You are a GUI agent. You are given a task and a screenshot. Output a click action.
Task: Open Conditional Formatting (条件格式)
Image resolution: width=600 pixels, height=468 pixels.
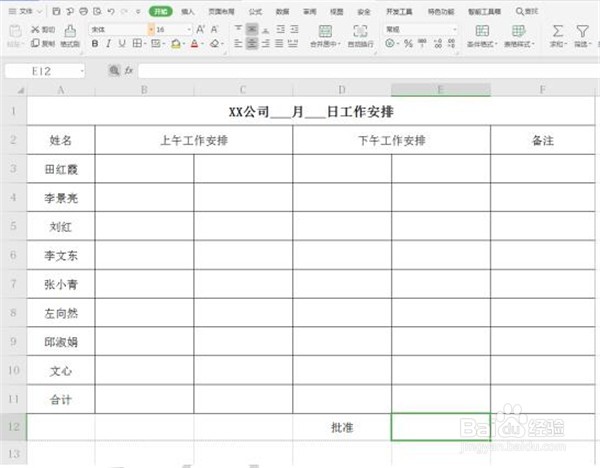(482, 36)
